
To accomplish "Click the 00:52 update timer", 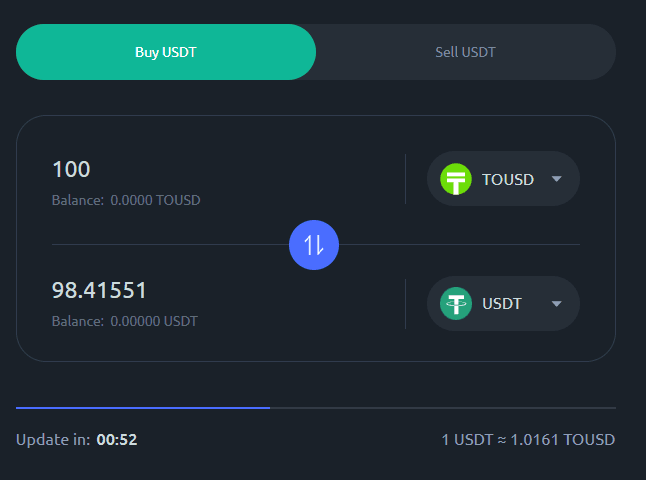I will (117, 440).
